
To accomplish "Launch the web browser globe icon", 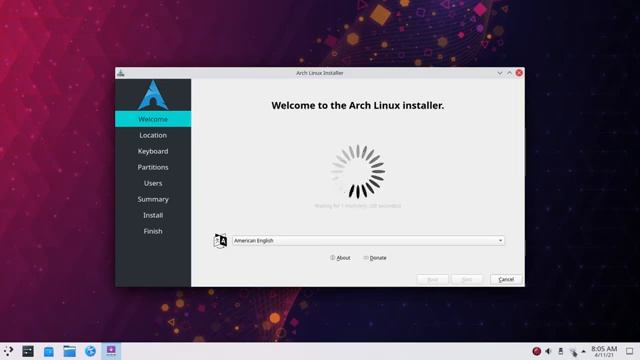I will pos(90,351).
